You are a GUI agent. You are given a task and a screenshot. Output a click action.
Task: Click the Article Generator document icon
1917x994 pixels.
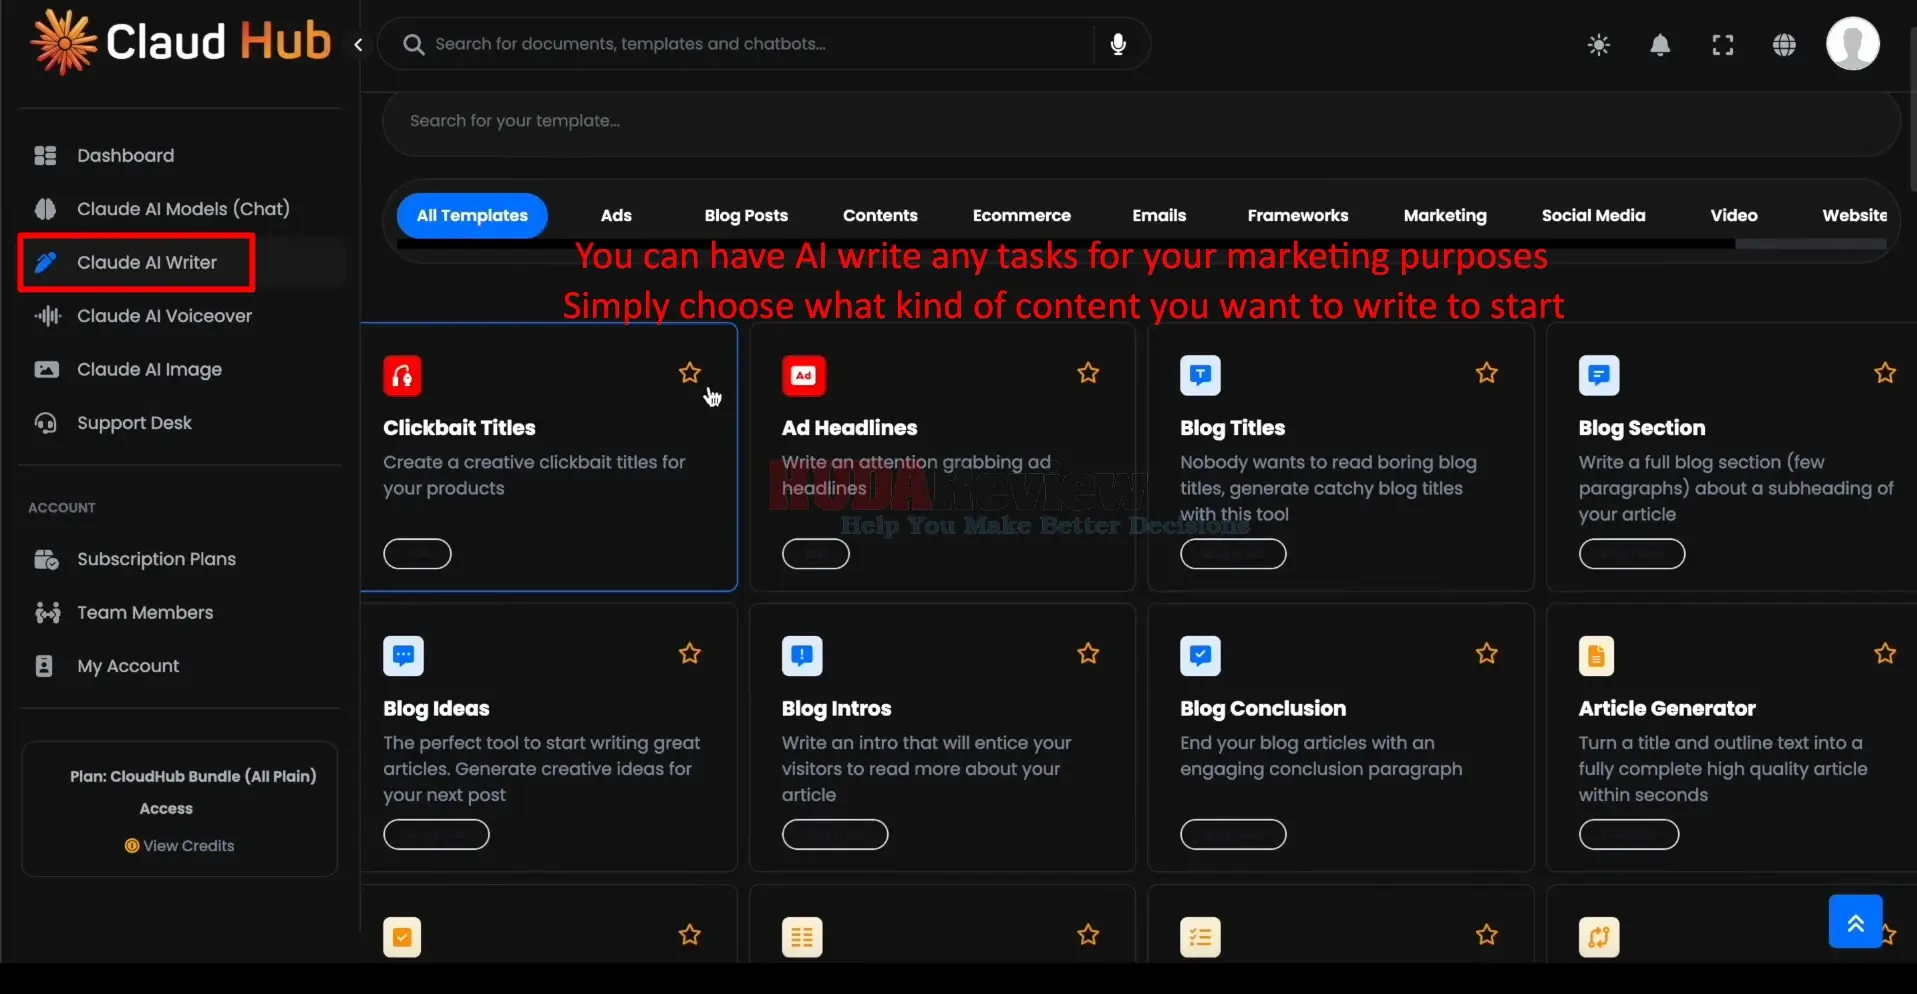[1596, 656]
